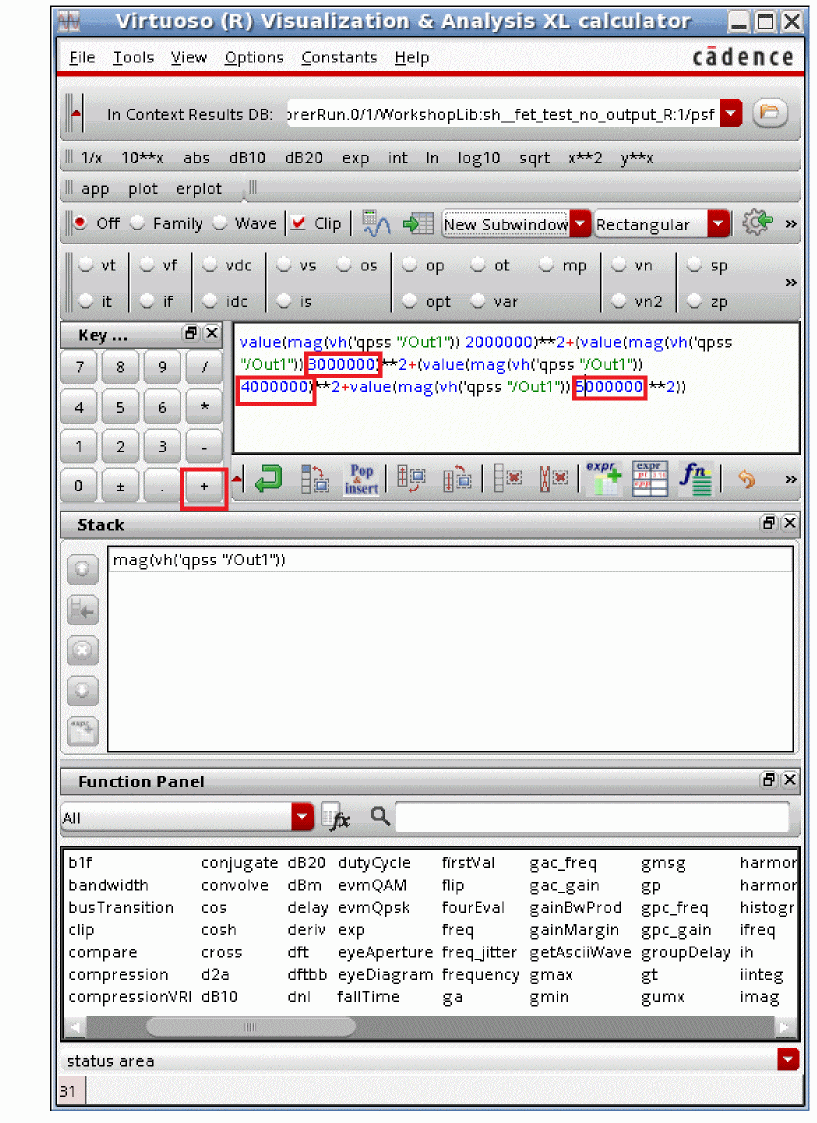The width and height of the screenshot is (817, 1123).
Task: Open the Tools menu
Action: tap(133, 57)
